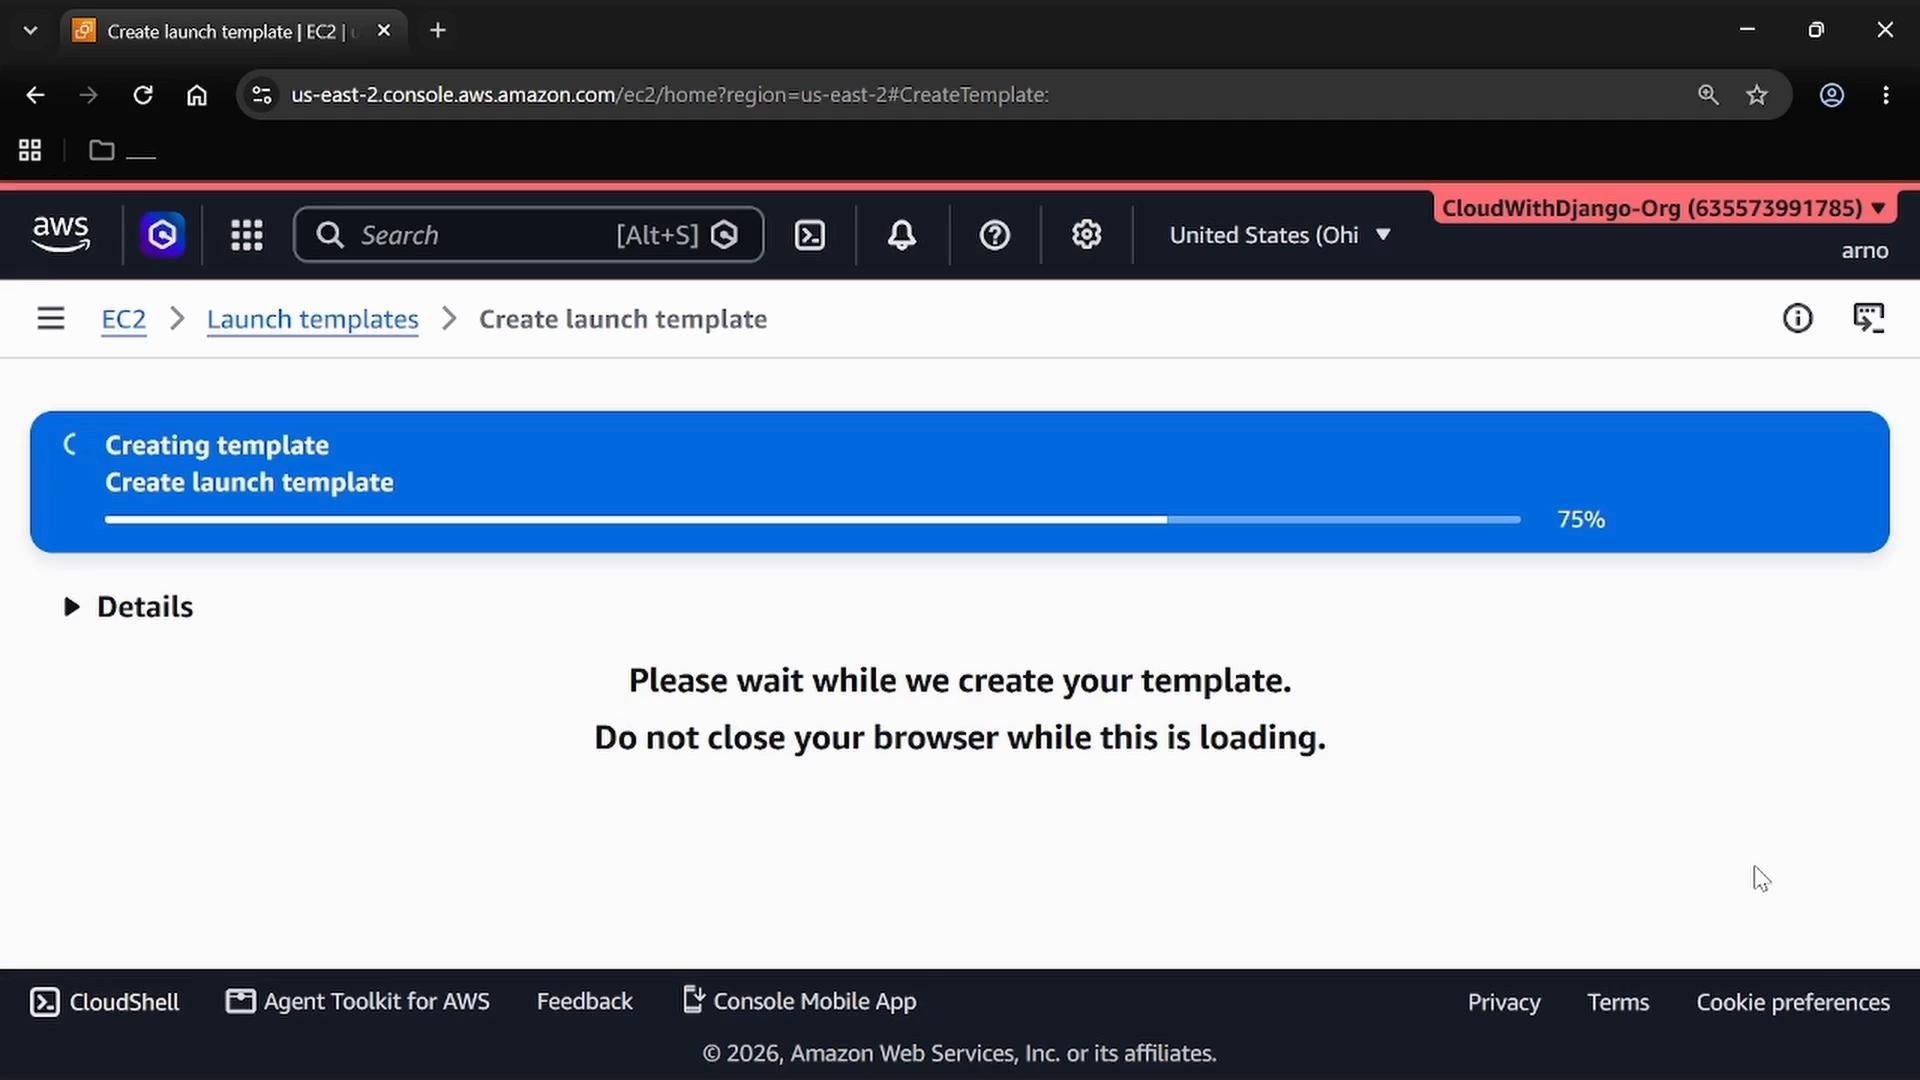Open the Privacy link
This screenshot has width=1920, height=1080.
(x=1504, y=1002)
